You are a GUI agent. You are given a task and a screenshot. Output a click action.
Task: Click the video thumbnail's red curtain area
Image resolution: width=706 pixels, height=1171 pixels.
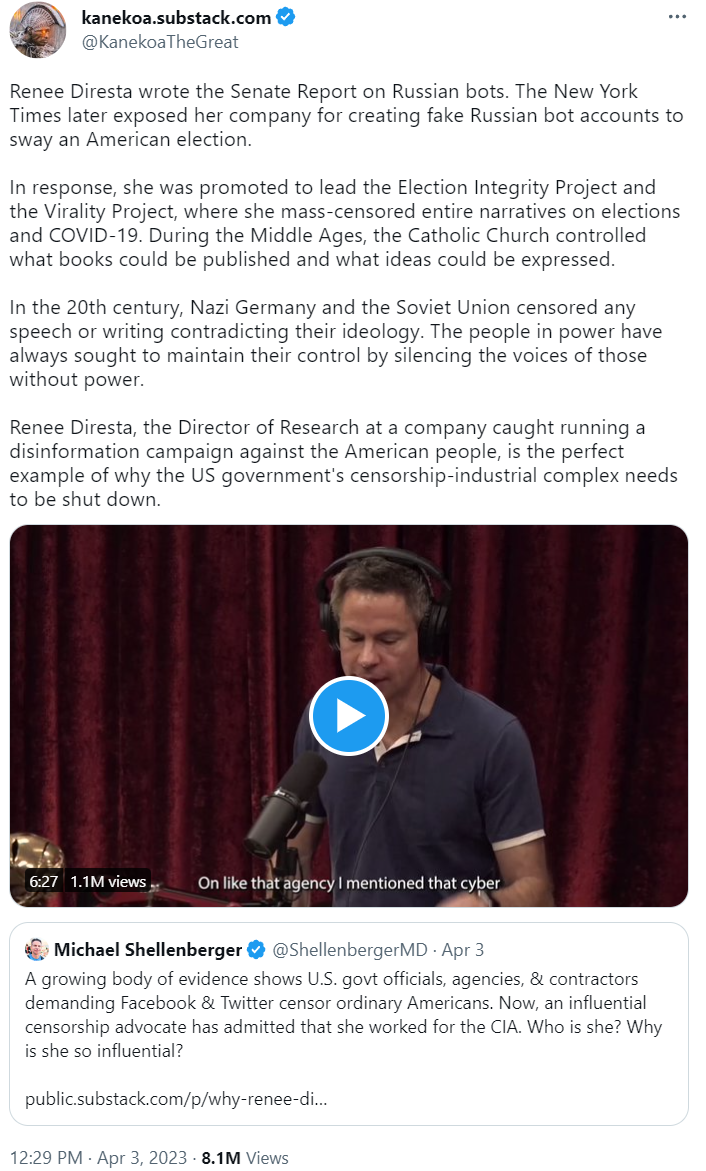[149, 672]
